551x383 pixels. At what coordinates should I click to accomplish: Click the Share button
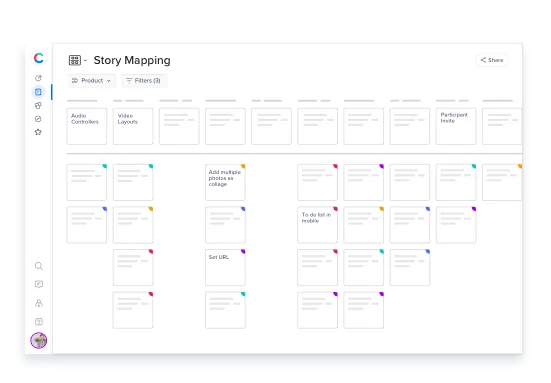pos(492,60)
